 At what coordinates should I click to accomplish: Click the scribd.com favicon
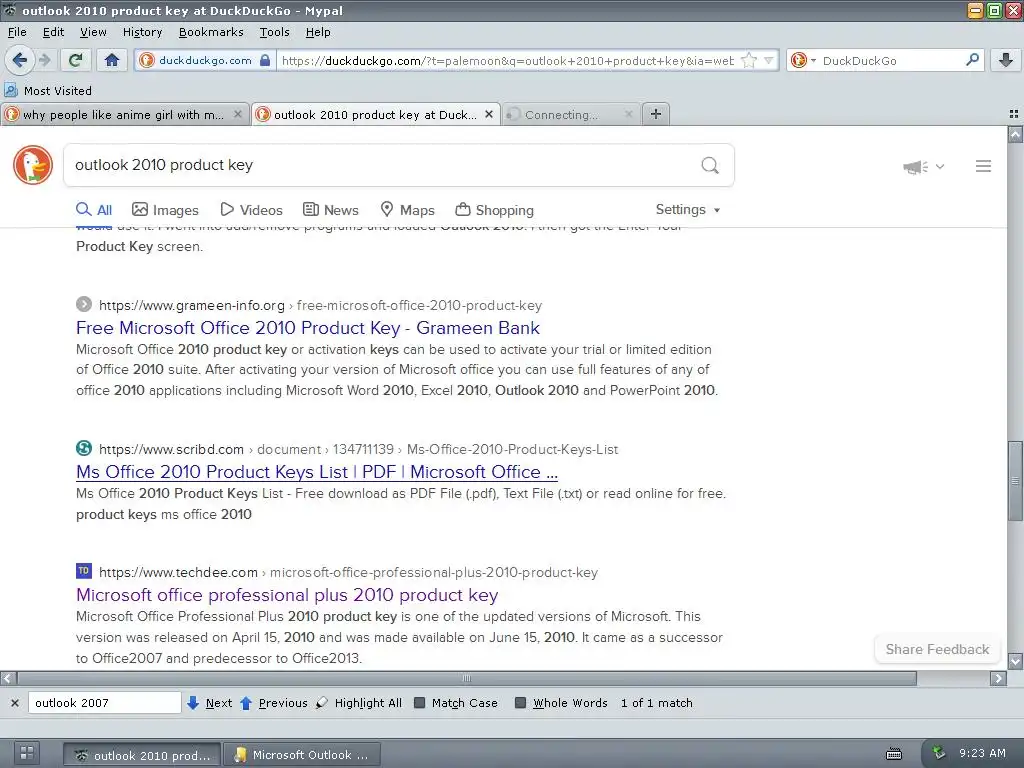pos(84,449)
